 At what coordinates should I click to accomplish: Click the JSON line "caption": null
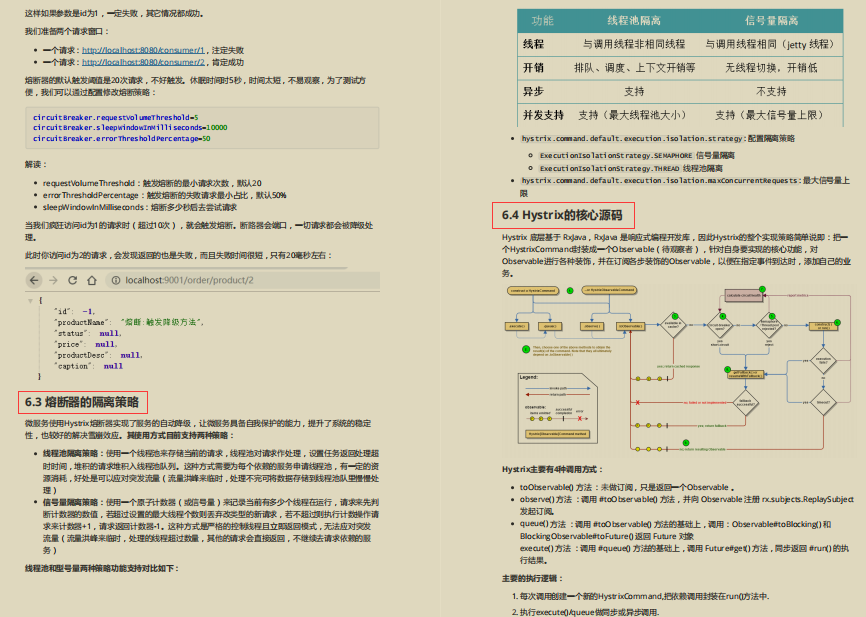pyautogui.click(x=88, y=366)
